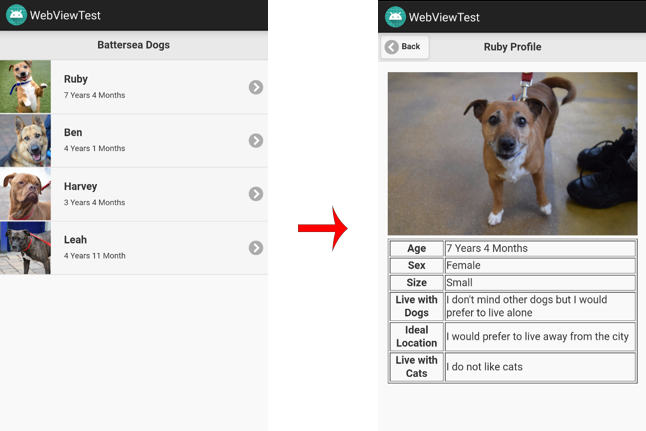Screen dimensions: 646x431
Task: Click the Female value cell
Action: (x=540, y=265)
